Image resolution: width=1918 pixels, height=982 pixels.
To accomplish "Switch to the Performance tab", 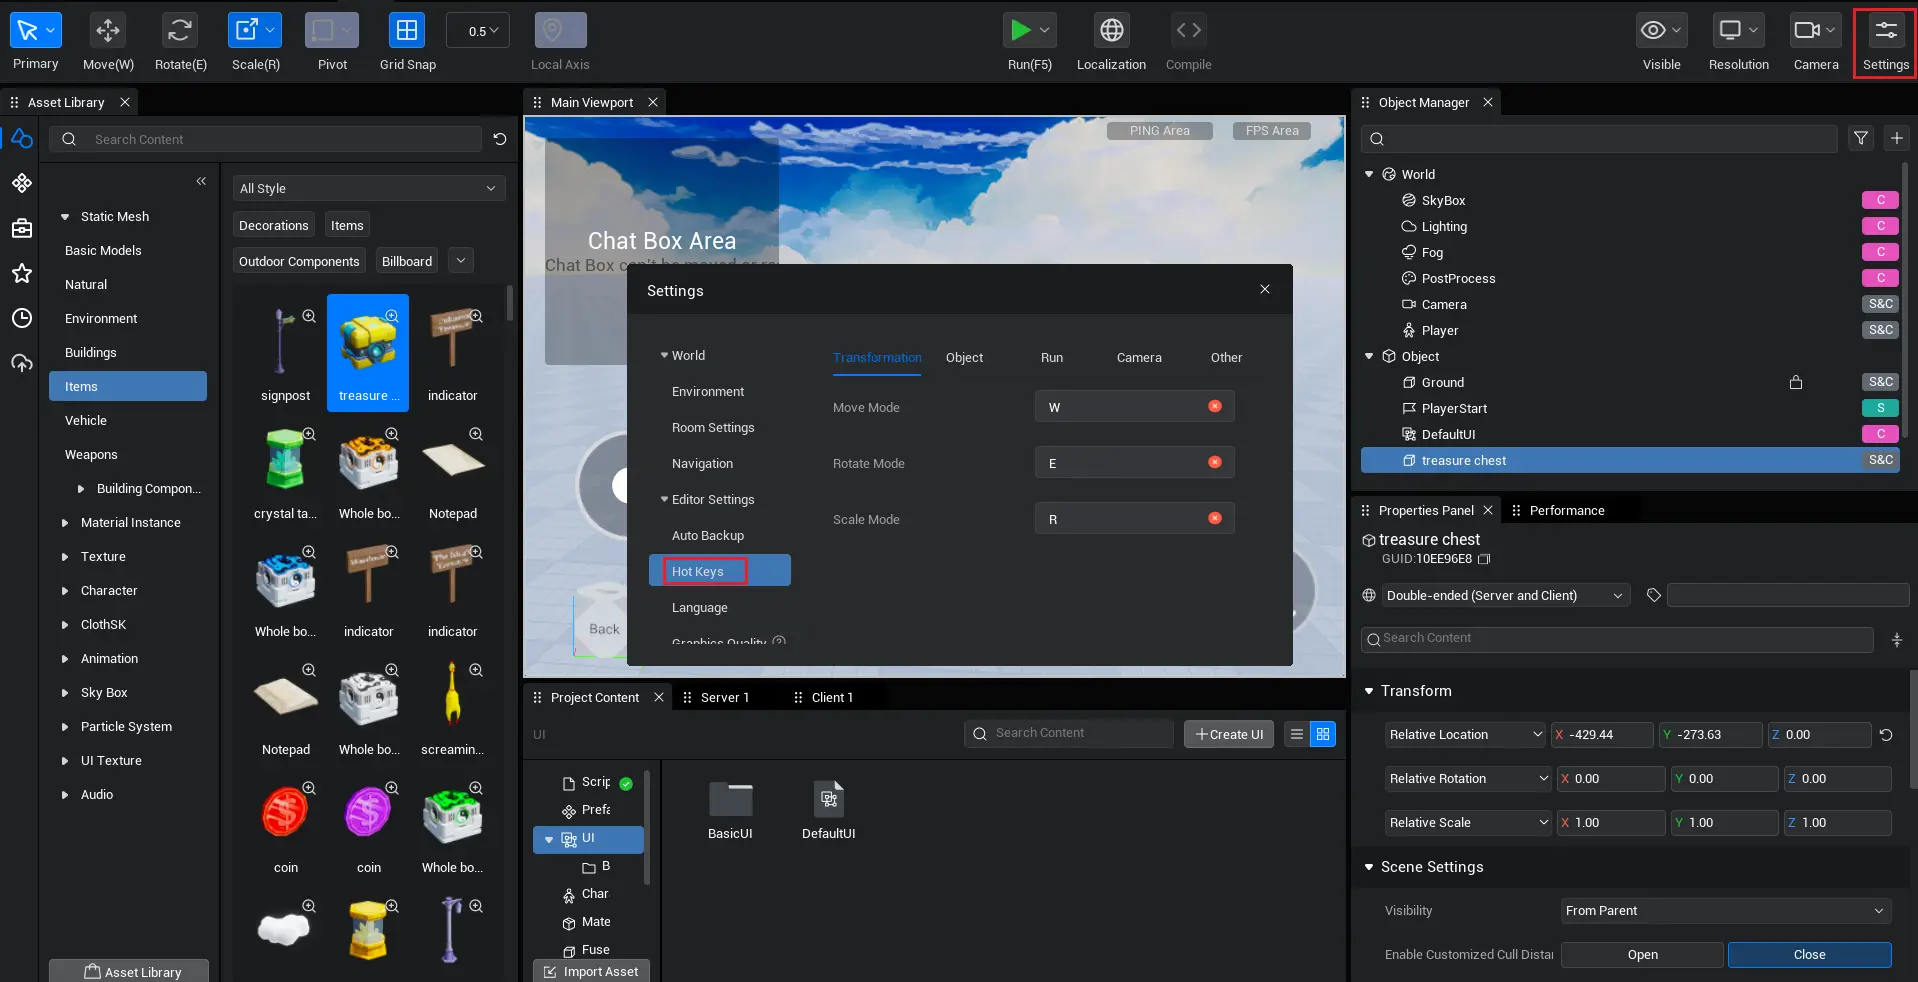I will pyautogui.click(x=1566, y=510).
